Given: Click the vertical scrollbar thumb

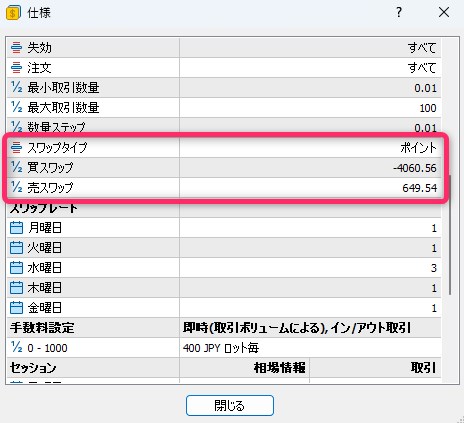Looking at the screenshot, I should click(449, 234).
